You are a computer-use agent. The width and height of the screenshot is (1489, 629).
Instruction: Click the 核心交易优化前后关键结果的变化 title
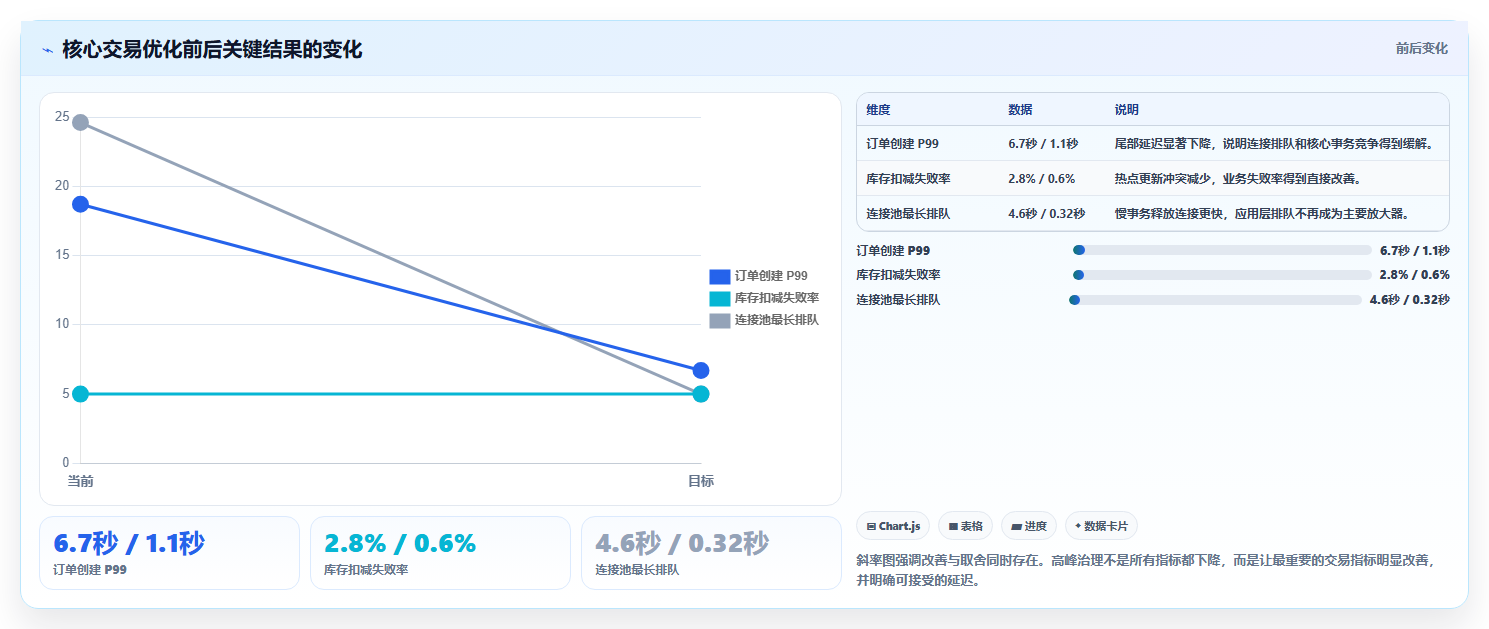[x=212, y=50]
